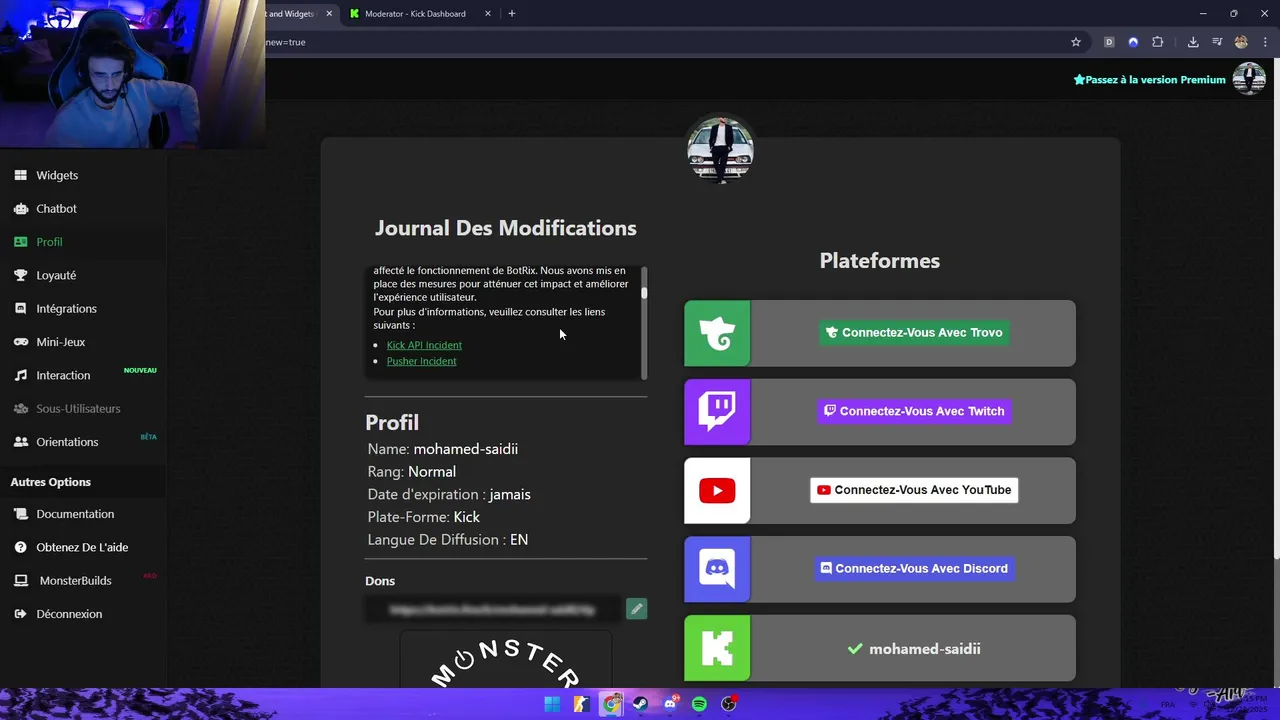Open Kick API Incident link
The height and width of the screenshot is (720, 1280).
pos(424,345)
